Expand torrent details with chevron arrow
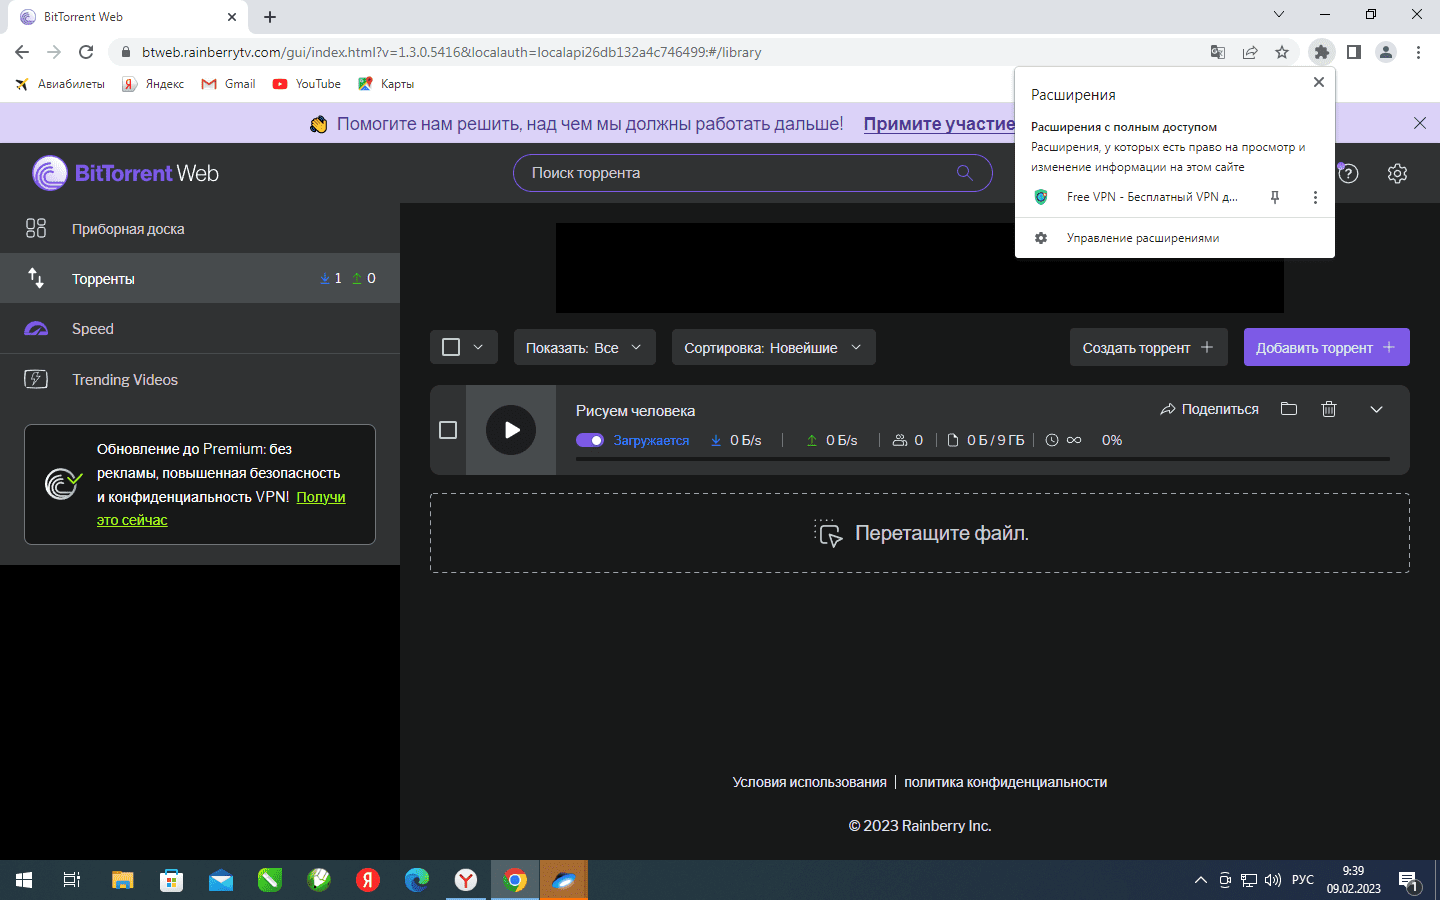 pos(1376,409)
